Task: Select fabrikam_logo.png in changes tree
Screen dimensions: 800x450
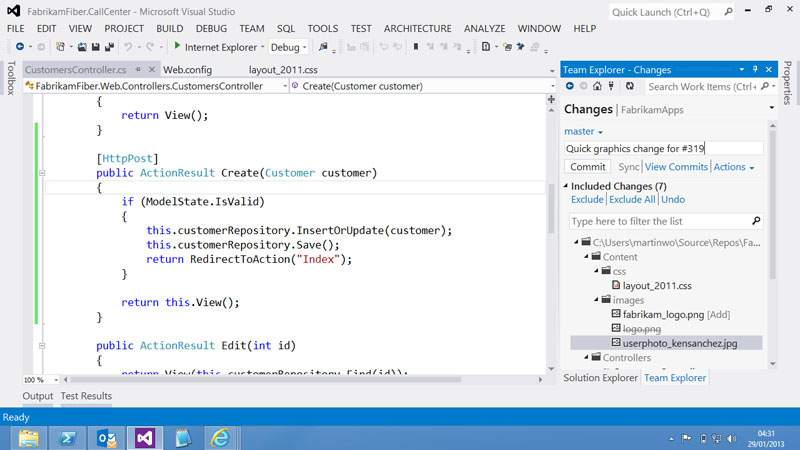Action: [x=663, y=314]
